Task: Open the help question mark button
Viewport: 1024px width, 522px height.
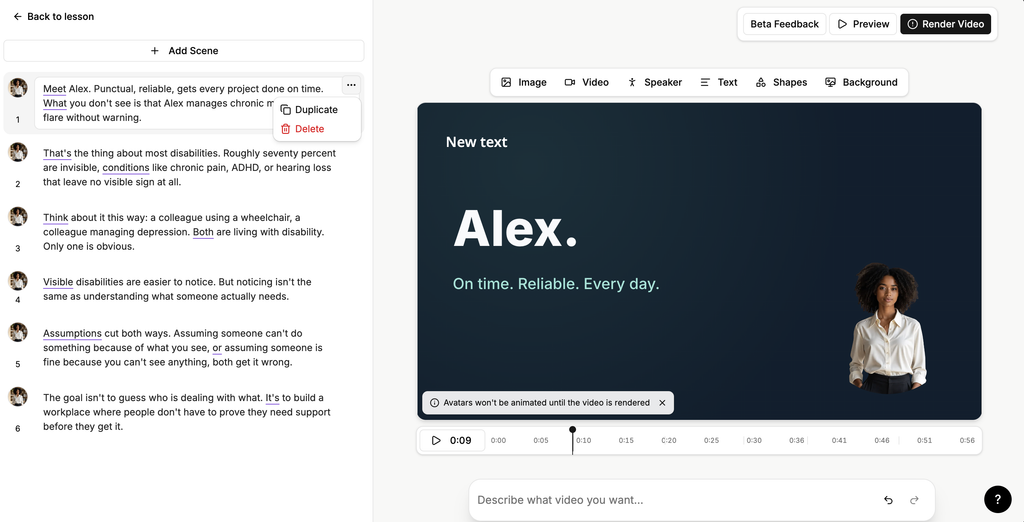Action: (x=997, y=499)
